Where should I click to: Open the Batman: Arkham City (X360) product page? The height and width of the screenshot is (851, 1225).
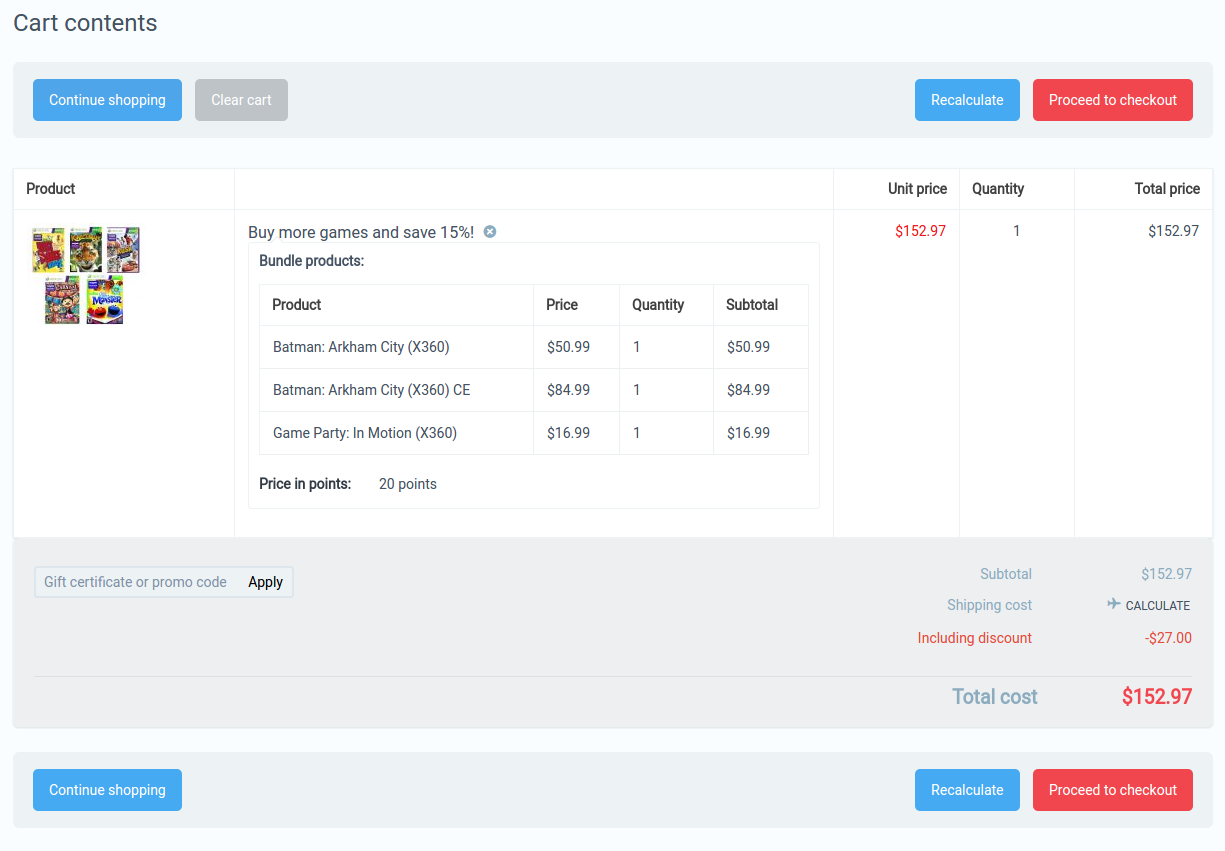362,346
